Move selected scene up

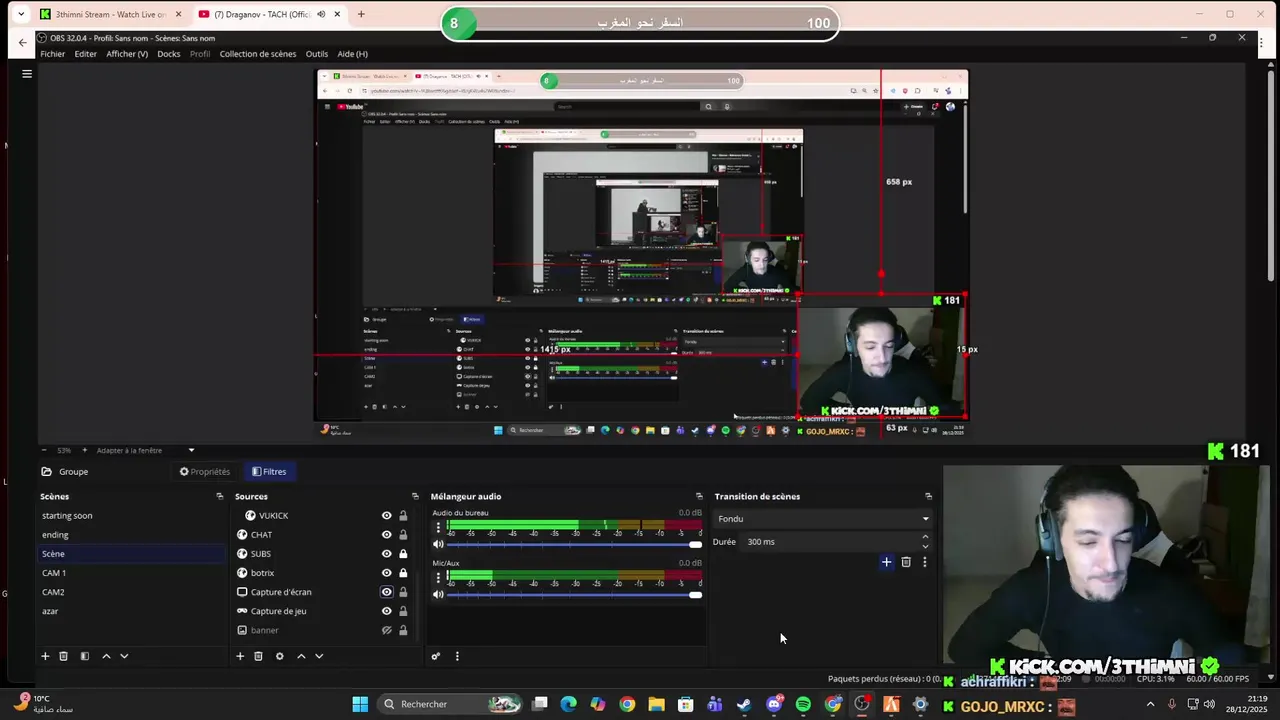coord(106,656)
